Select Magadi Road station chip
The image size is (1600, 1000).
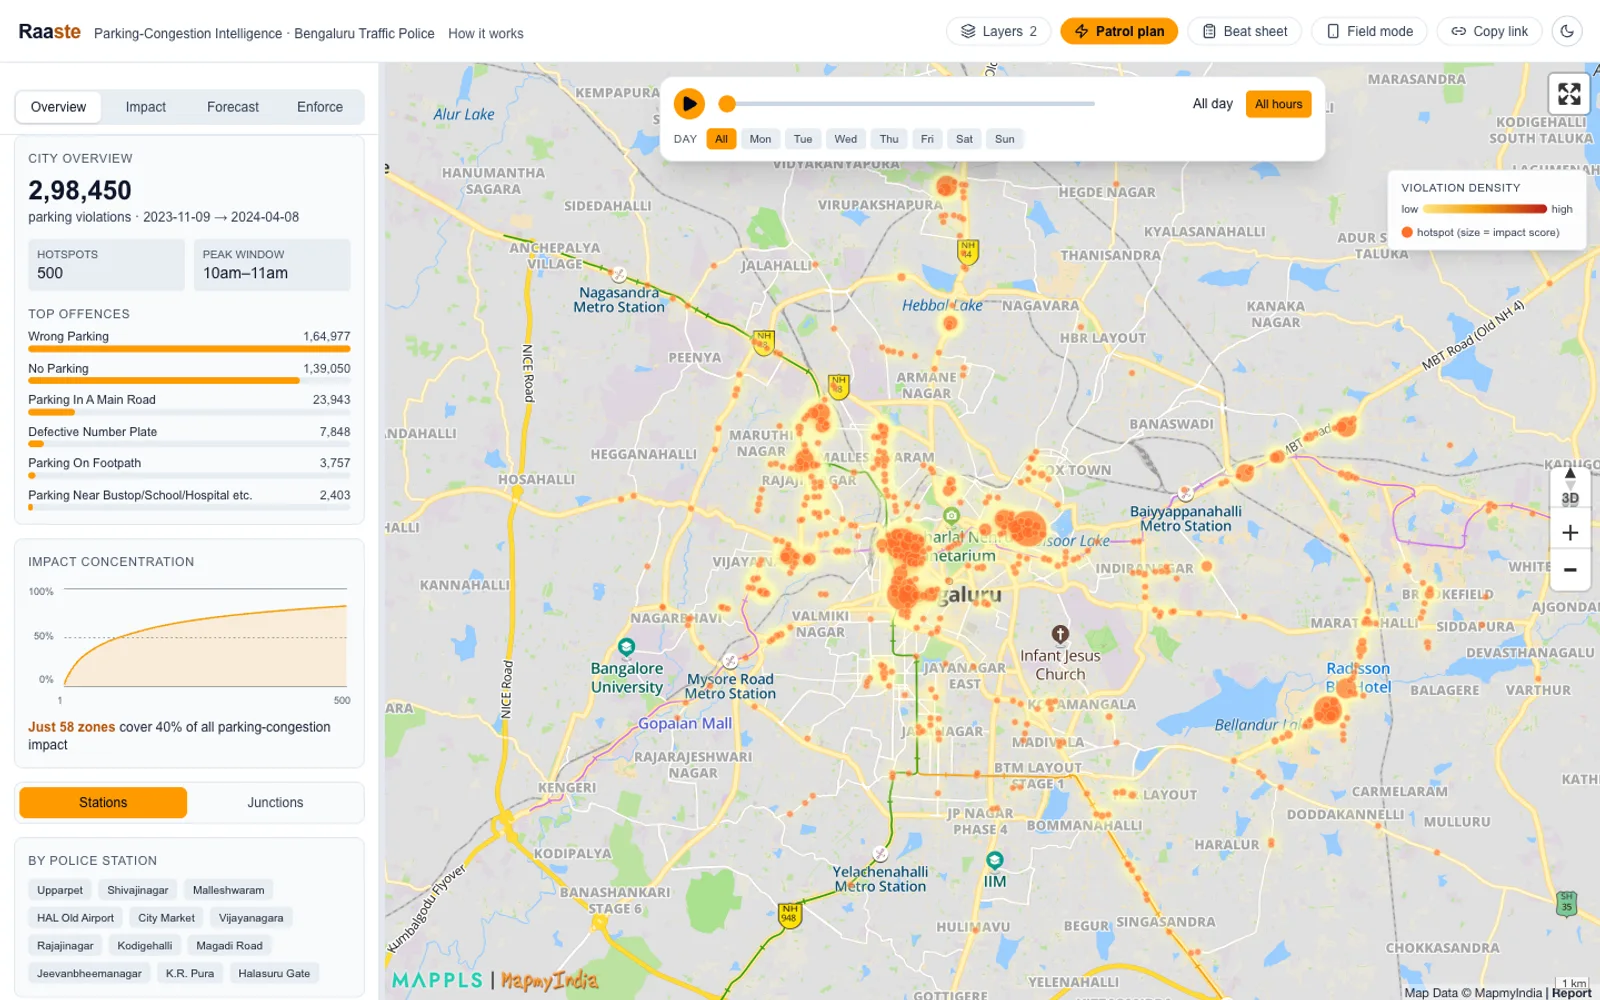click(x=229, y=946)
